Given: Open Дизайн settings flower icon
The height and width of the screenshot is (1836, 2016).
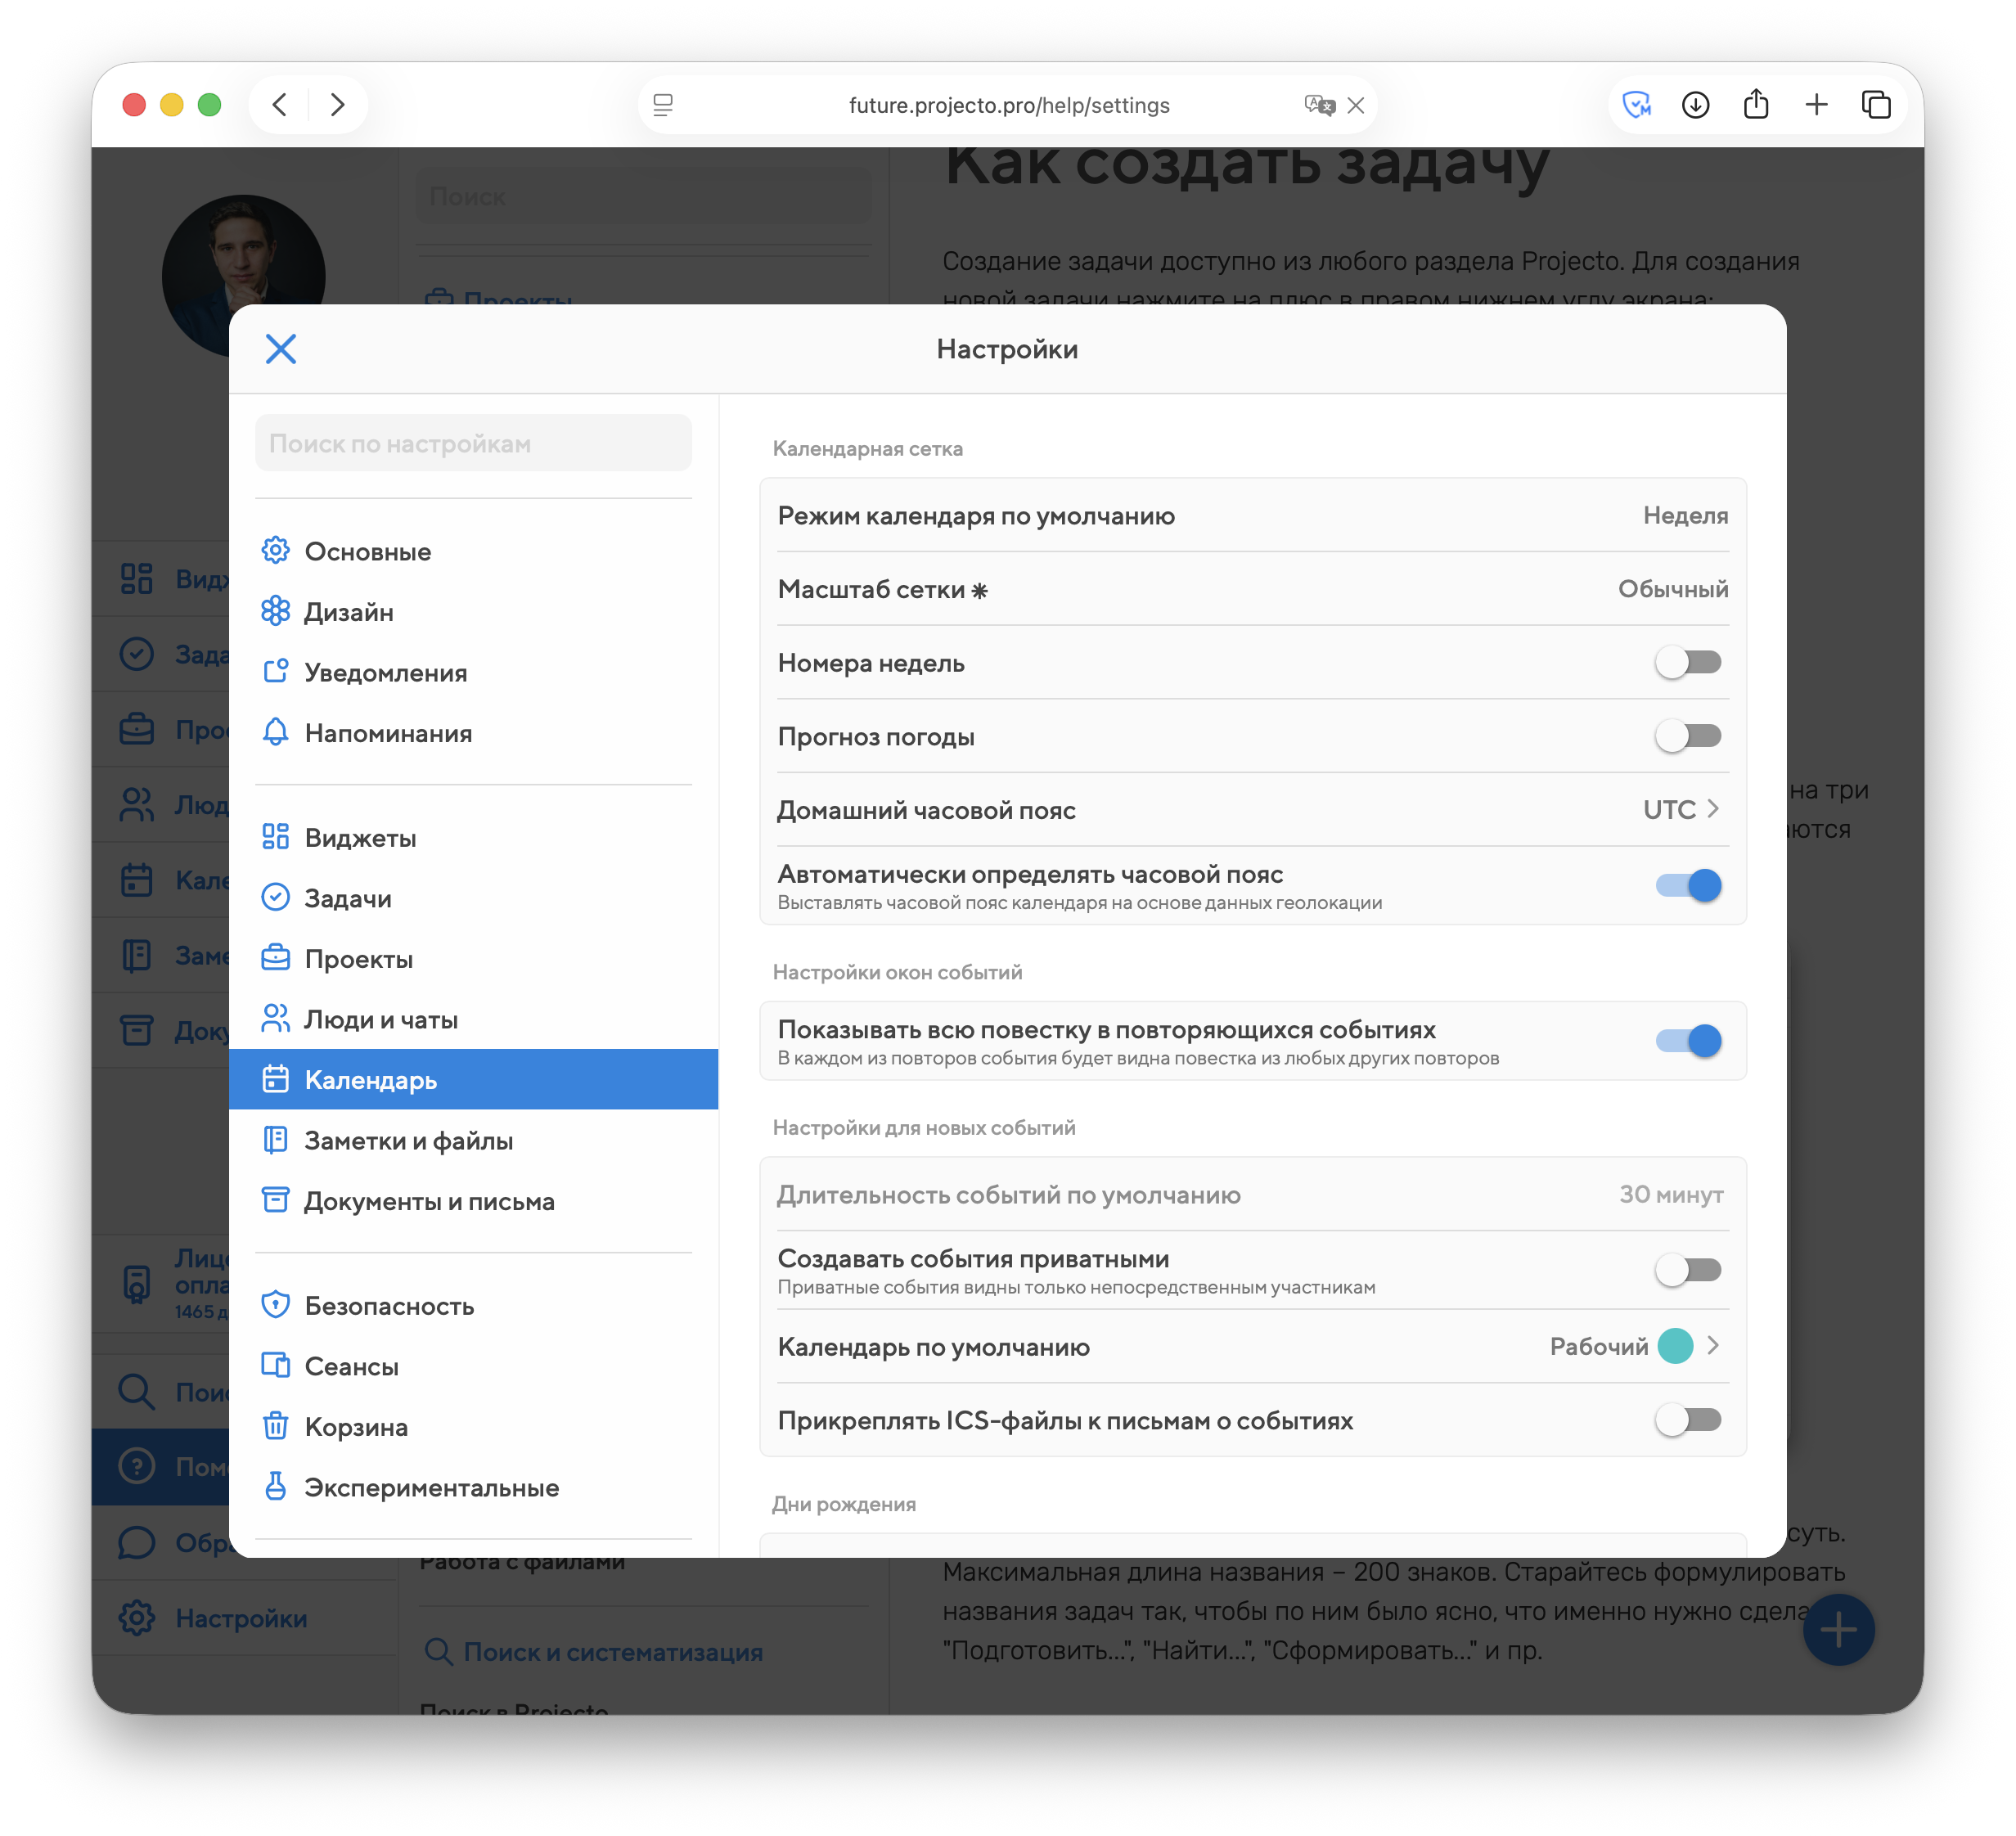Looking at the screenshot, I should click(275, 611).
